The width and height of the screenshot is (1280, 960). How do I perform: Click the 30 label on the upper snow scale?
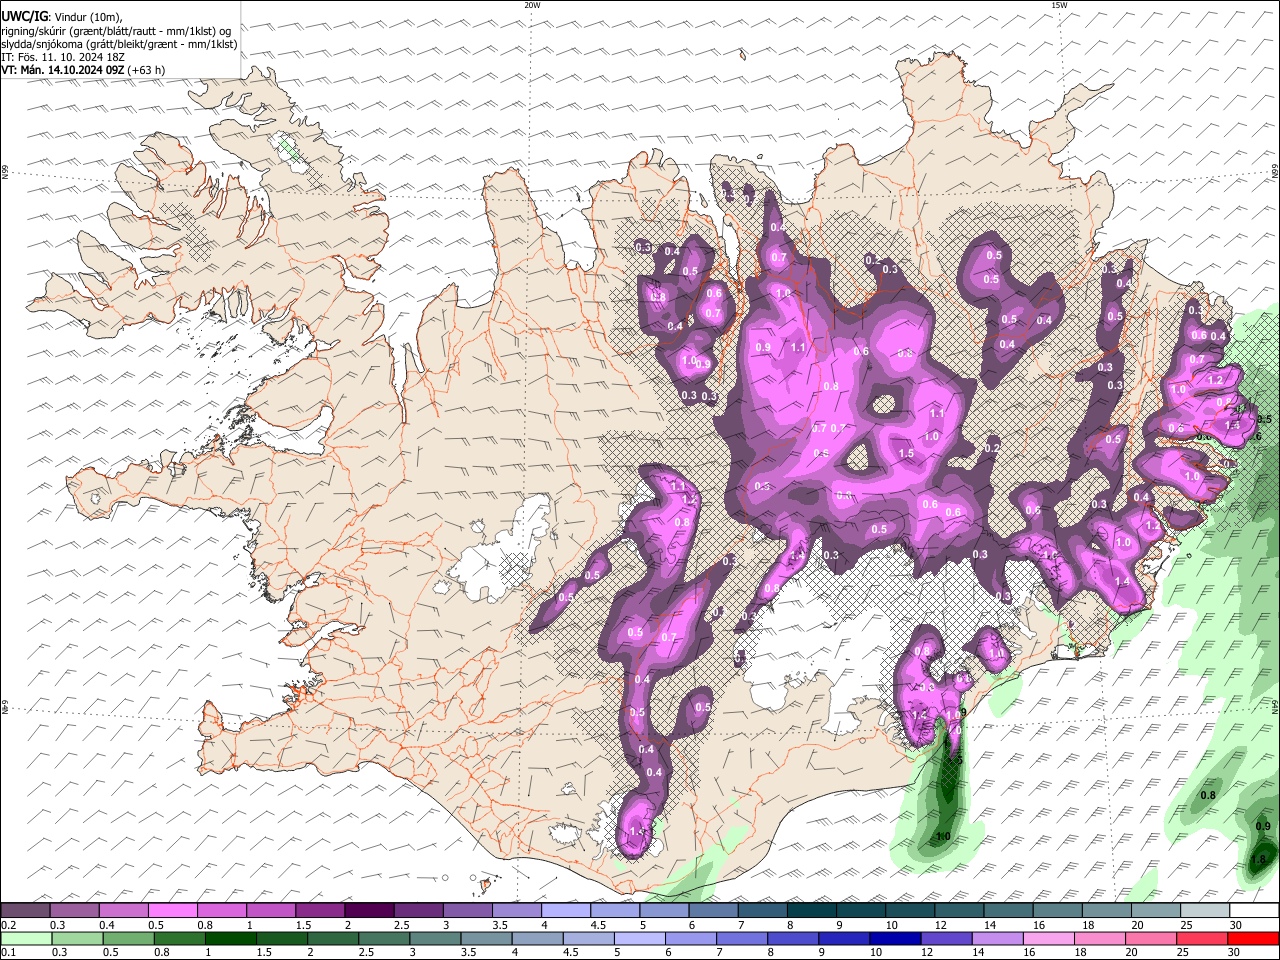tap(1235, 925)
